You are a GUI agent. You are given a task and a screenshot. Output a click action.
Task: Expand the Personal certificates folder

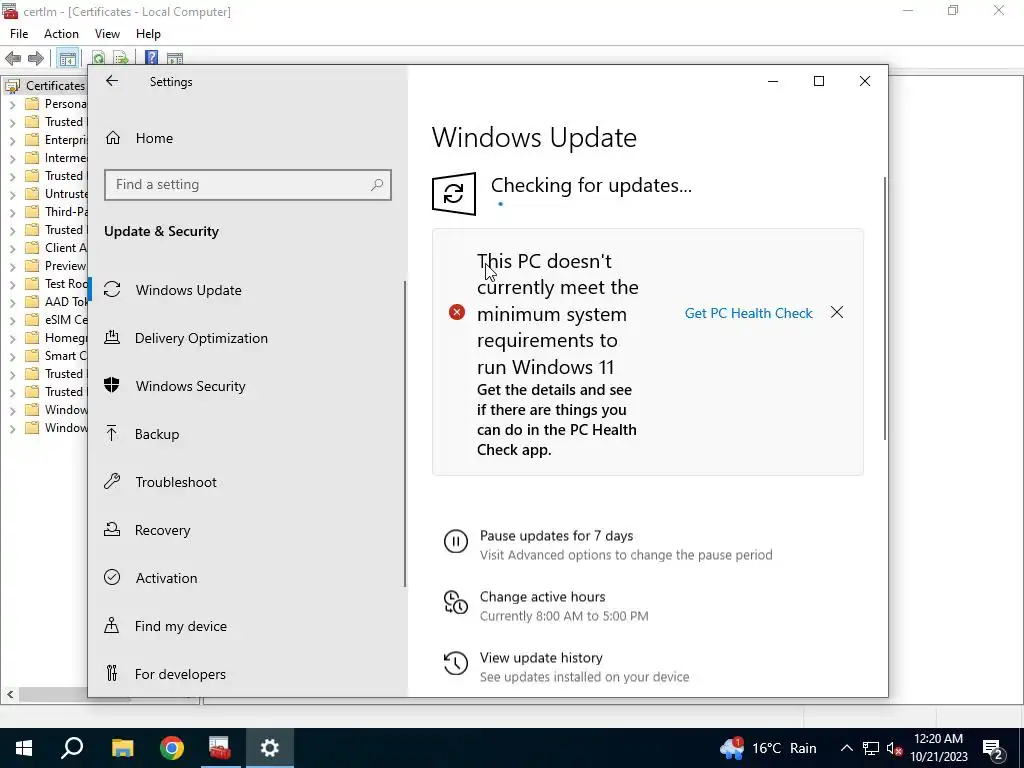tap(12, 104)
